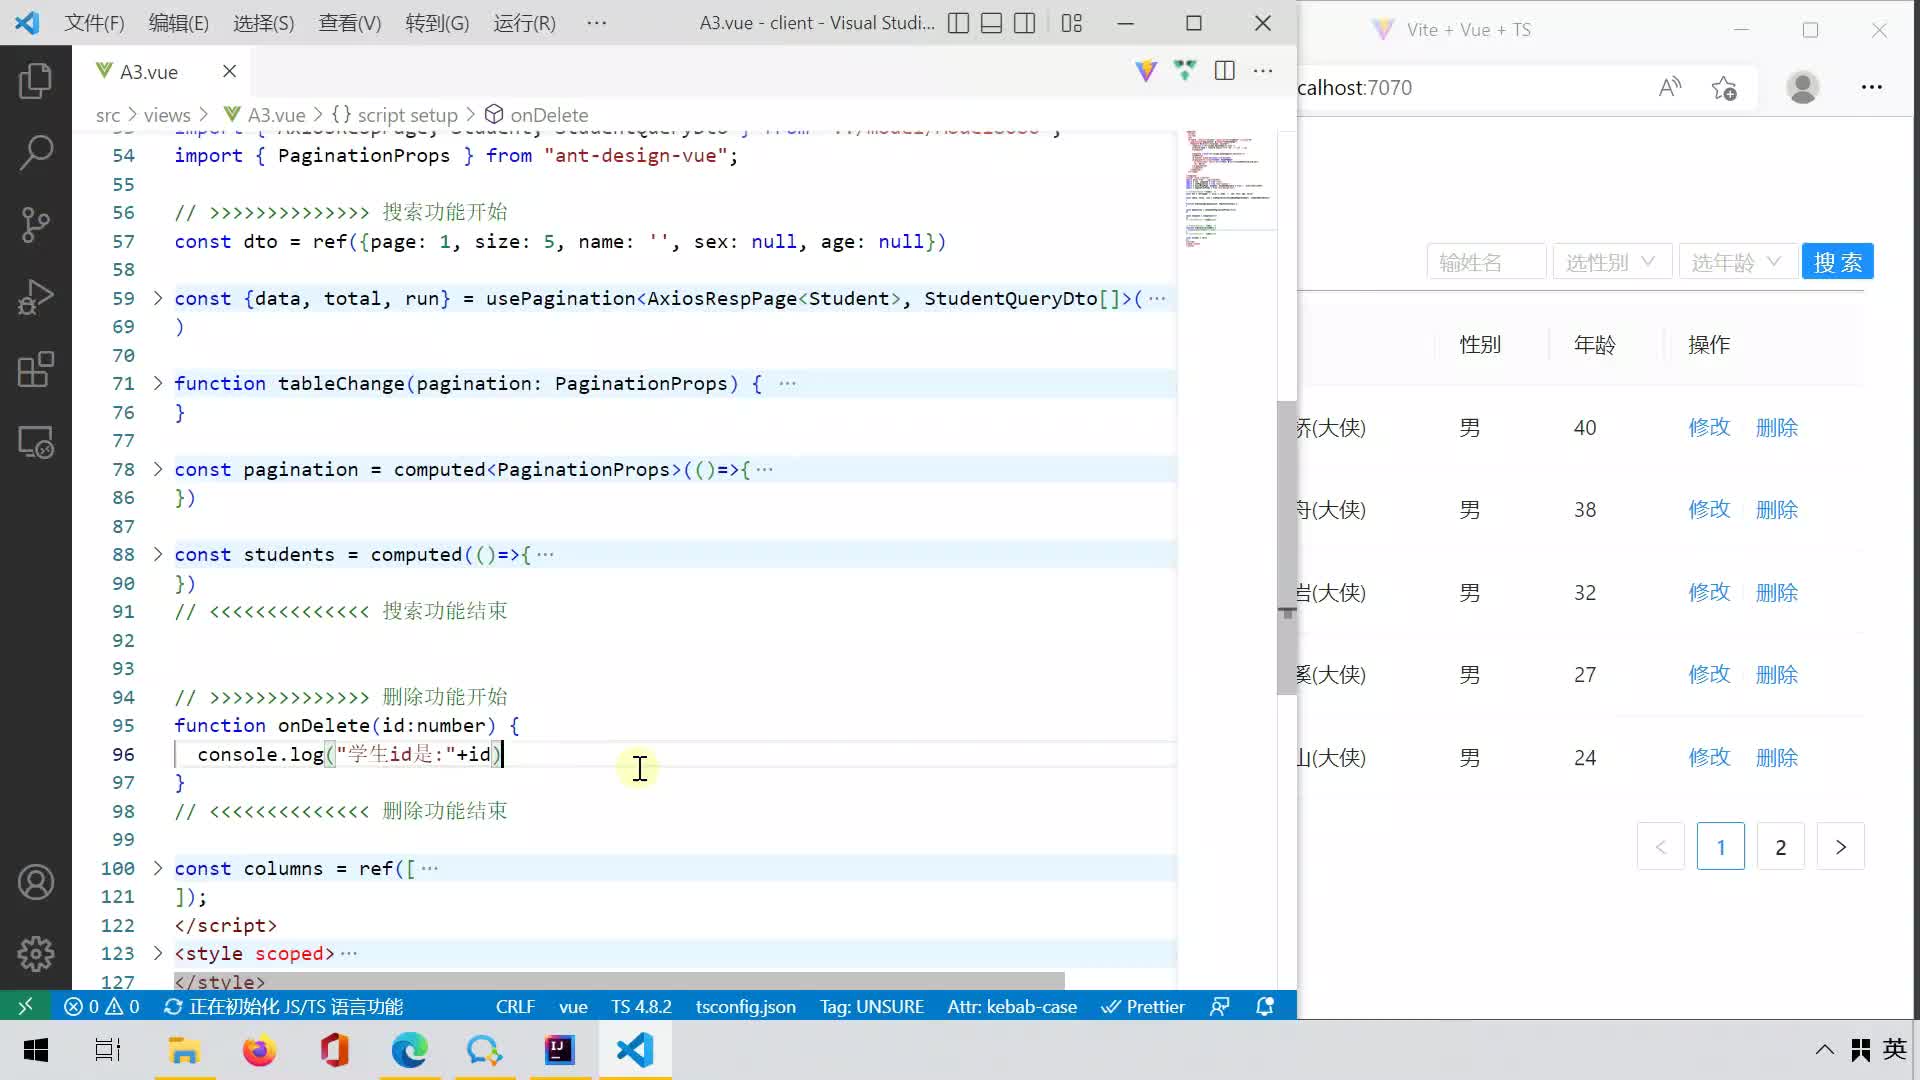Open the Accounts menu in activity bar
This screenshot has height=1080, width=1920.
pos(36,882)
